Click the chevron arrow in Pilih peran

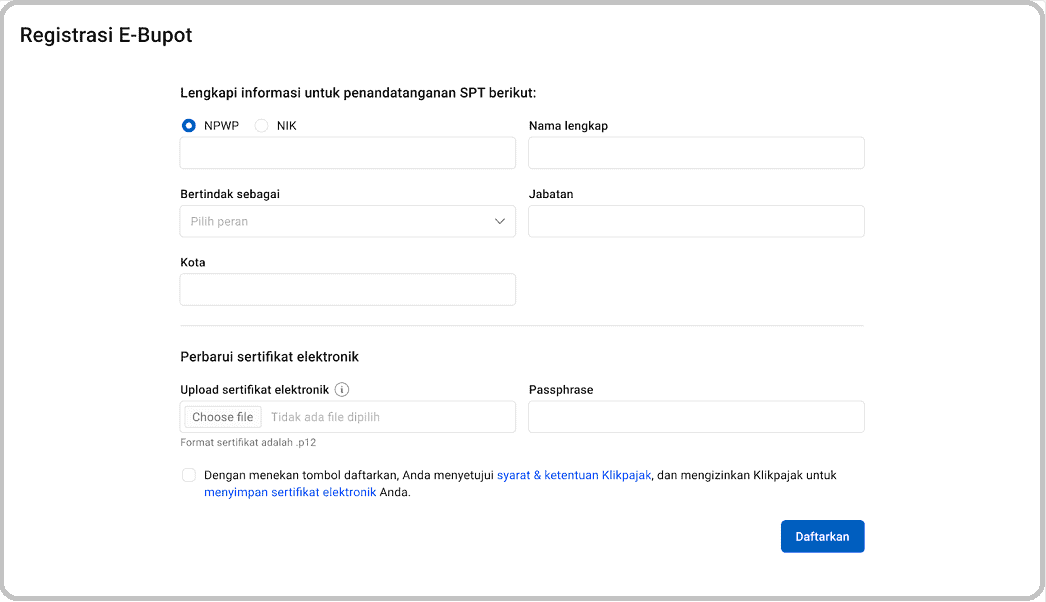[500, 221]
